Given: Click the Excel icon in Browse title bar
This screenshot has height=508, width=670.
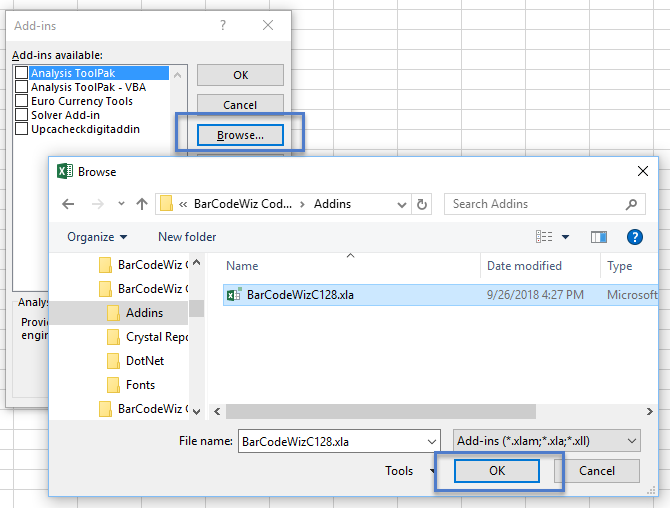Looking at the screenshot, I should (65, 171).
